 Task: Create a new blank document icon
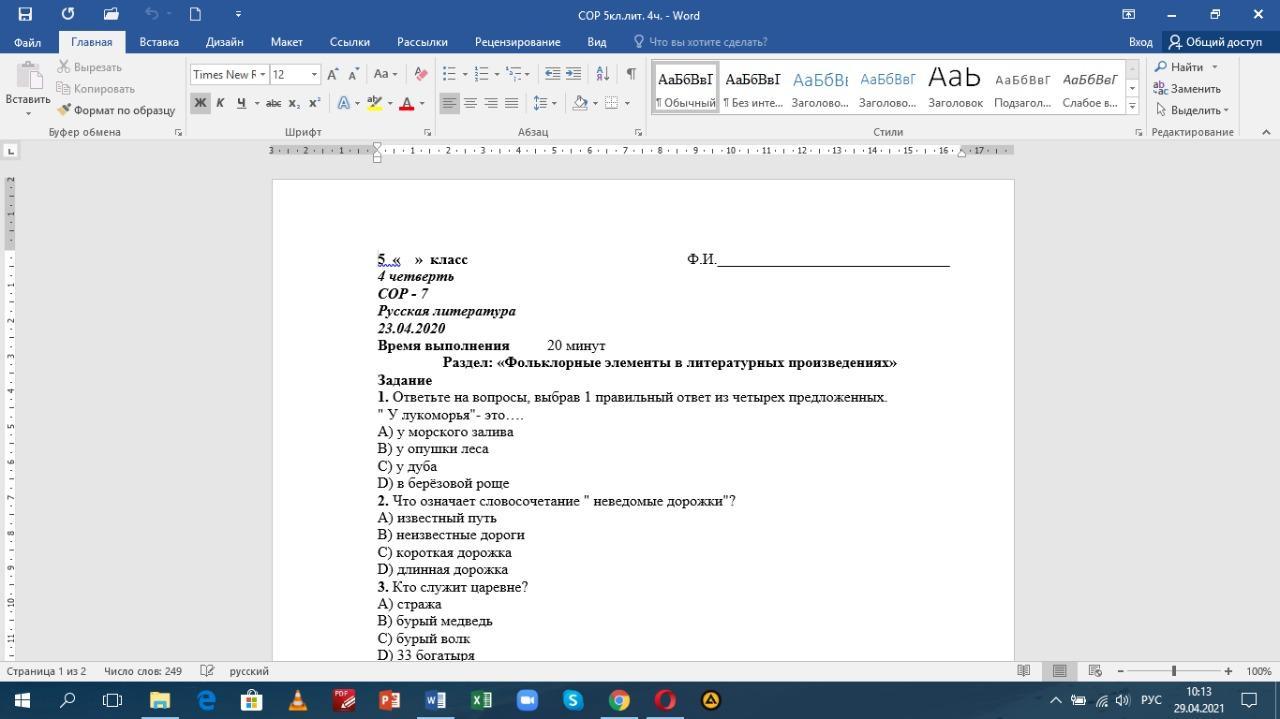(x=196, y=14)
